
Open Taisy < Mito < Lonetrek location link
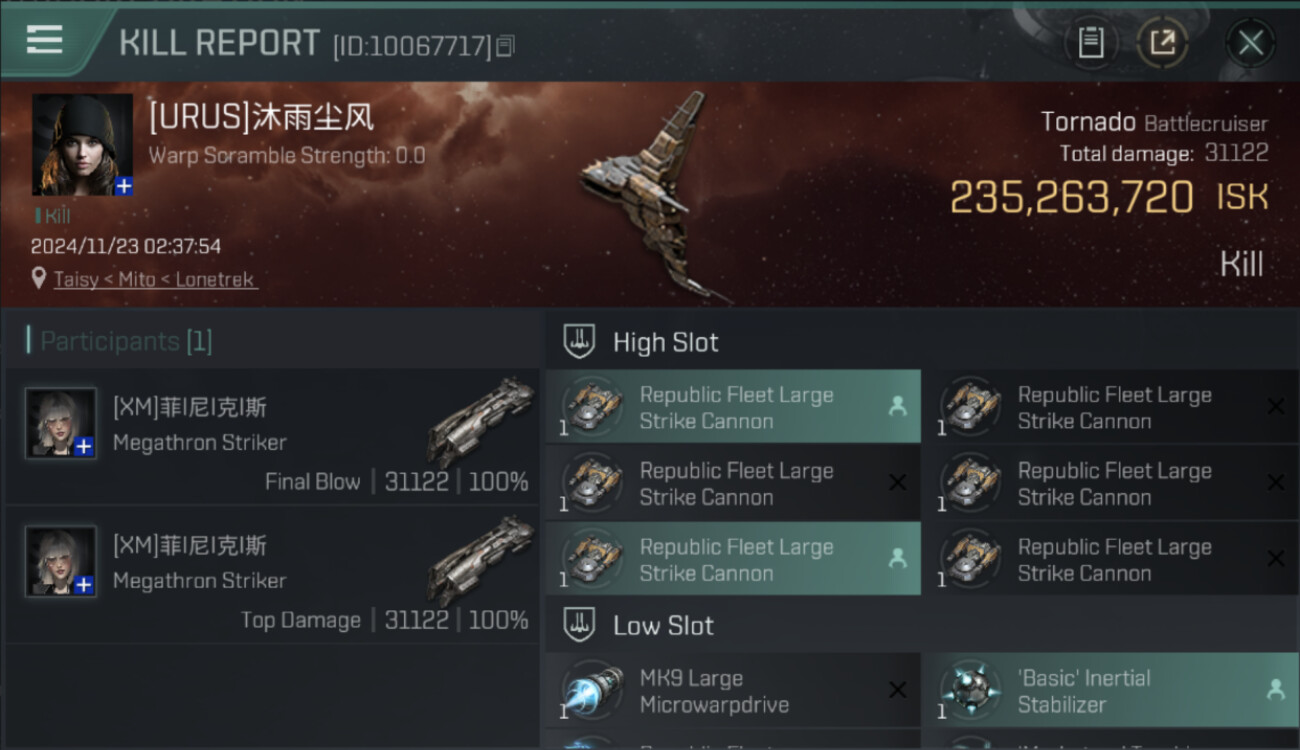155,279
